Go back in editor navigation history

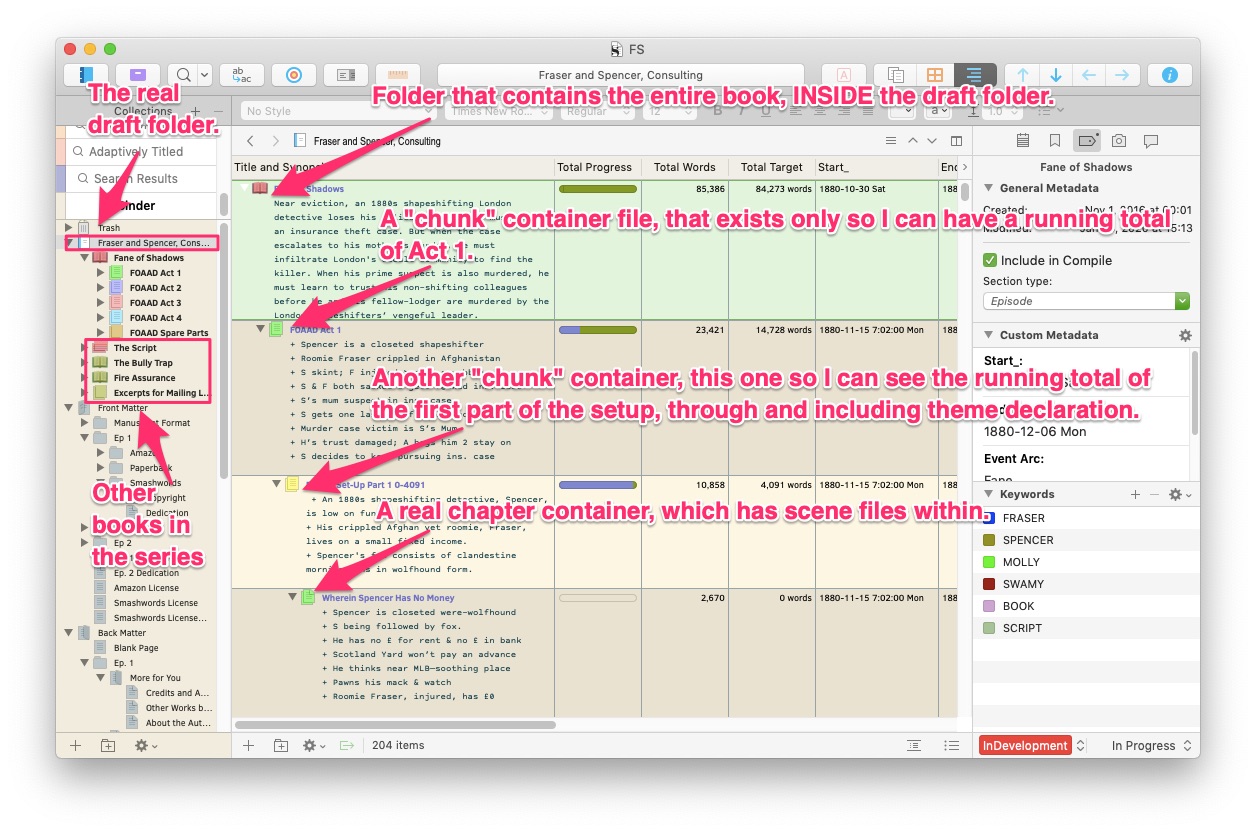tap(251, 141)
